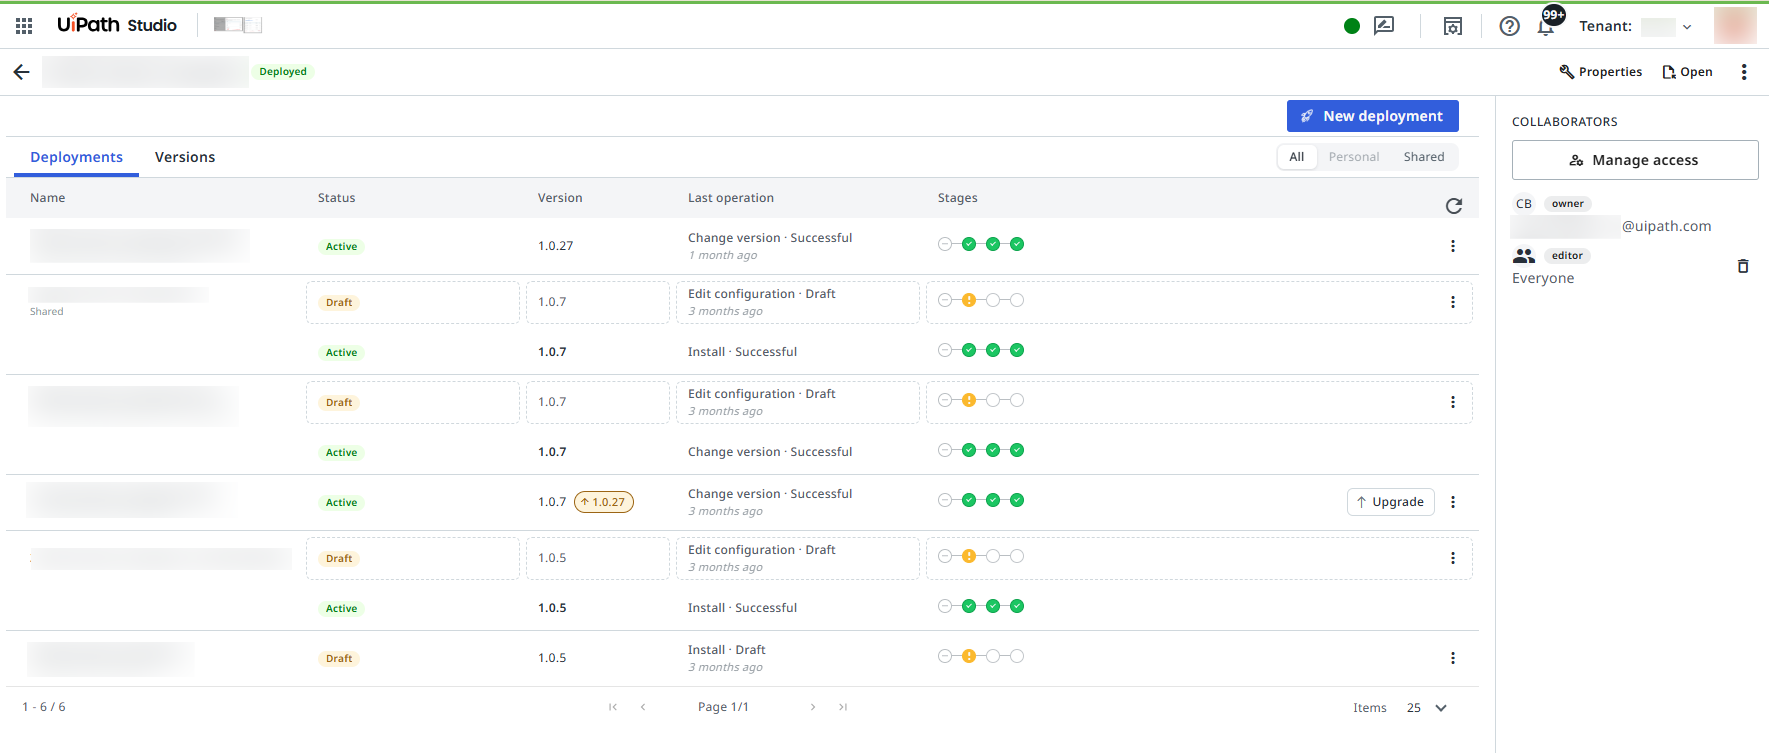Click warning stage icon in last Draft row
Screen dimensions: 1769x753
pyautogui.click(x=969, y=656)
